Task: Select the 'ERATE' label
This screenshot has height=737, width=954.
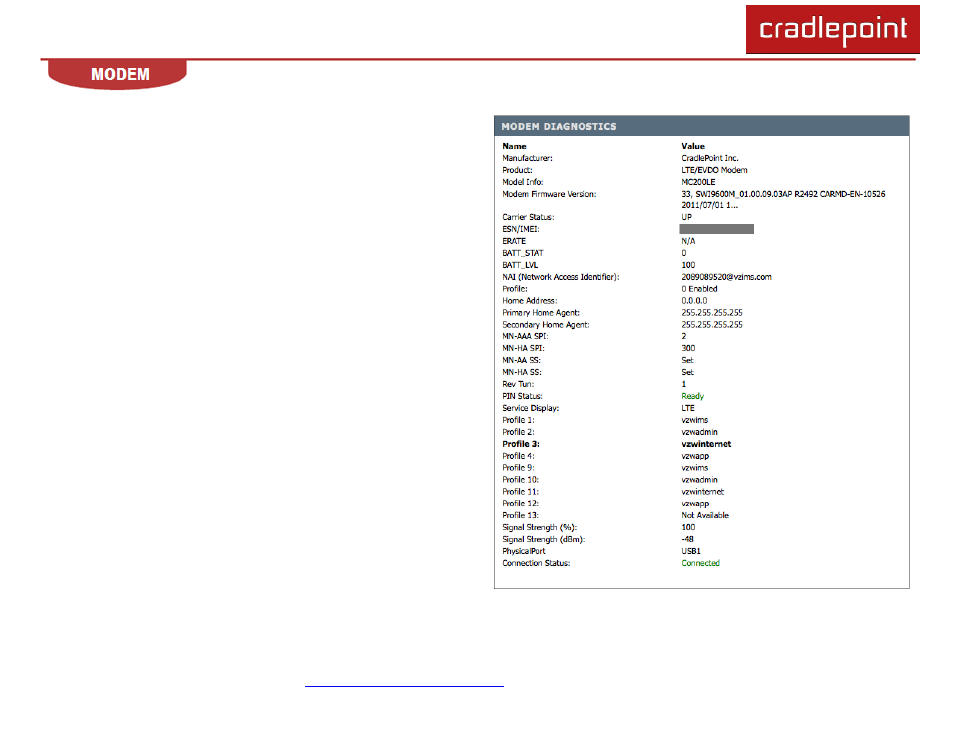Action: click(x=514, y=241)
